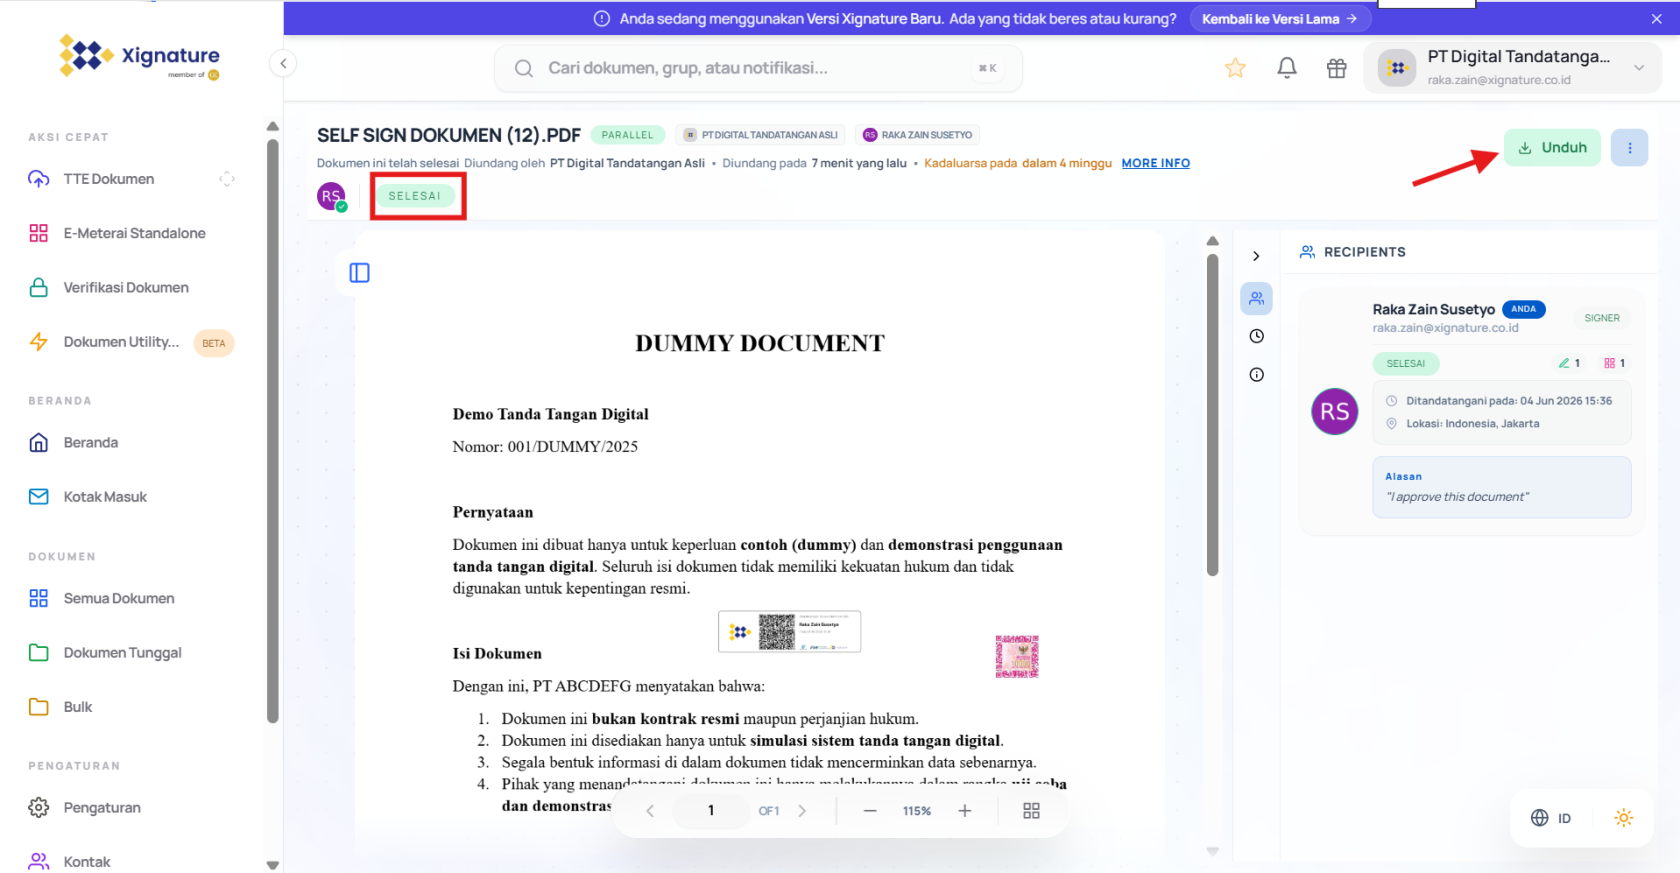Click raka.zain@xignature.co.id in the recipient card
The image size is (1680, 873).
tap(1445, 328)
